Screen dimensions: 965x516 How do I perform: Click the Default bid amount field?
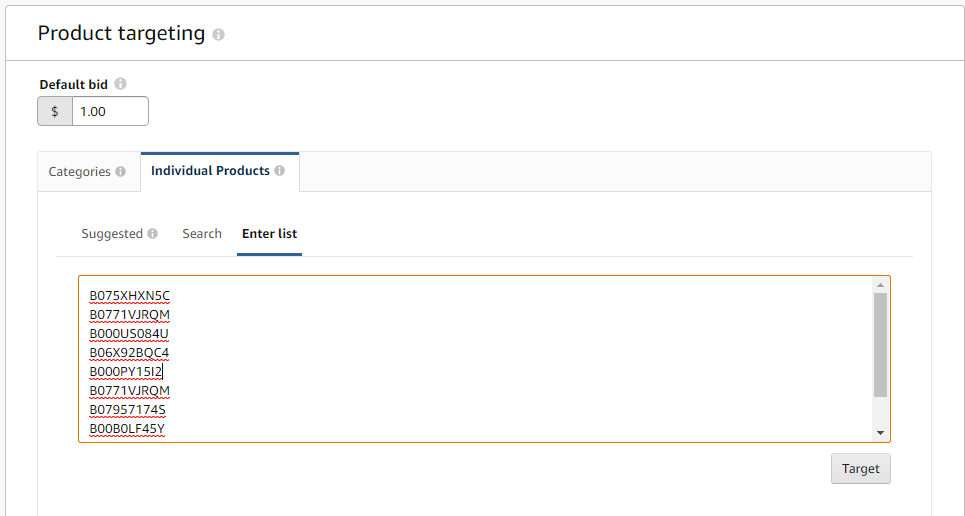110,111
